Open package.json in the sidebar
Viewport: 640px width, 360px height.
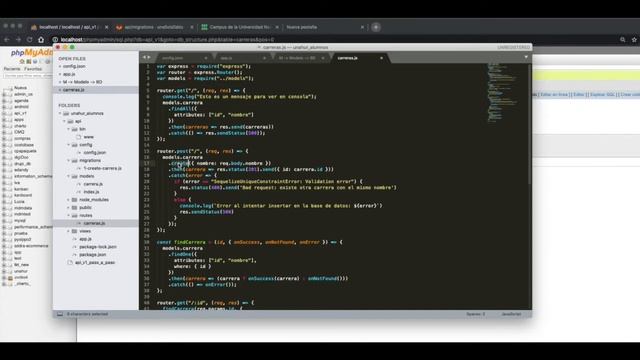point(93,254)
